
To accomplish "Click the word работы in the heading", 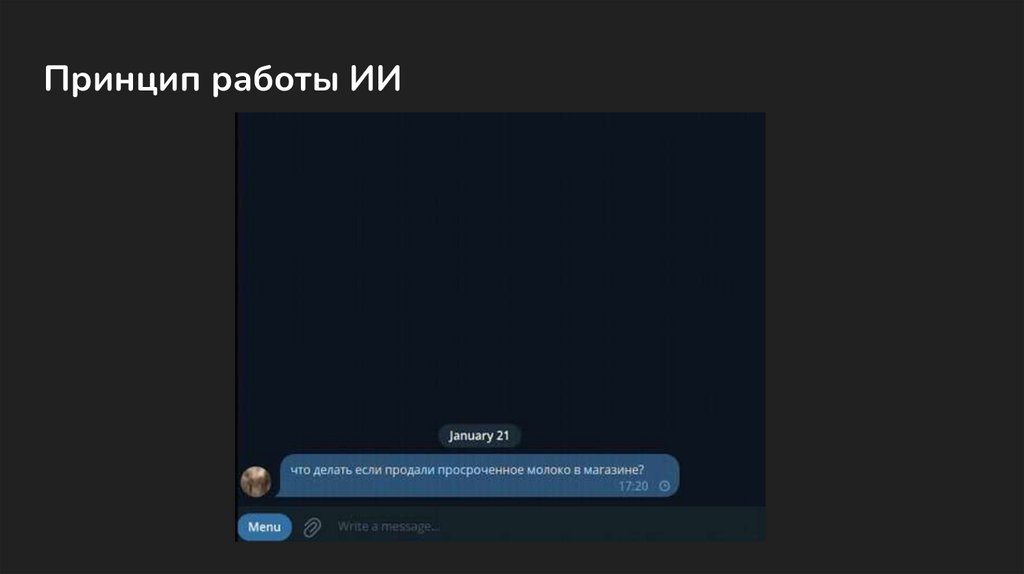I will [275, 80].
